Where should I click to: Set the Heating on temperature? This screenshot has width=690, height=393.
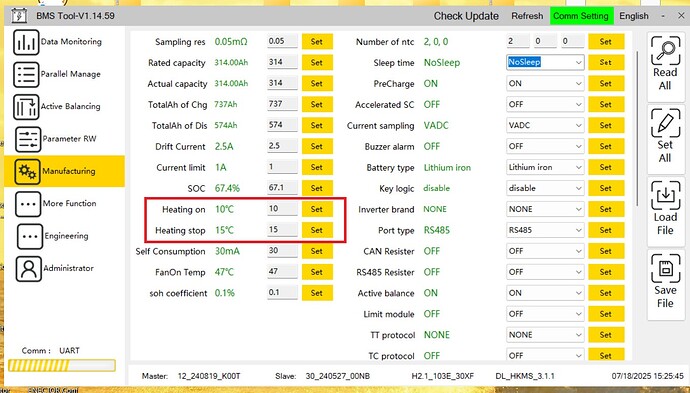point(317,209)
